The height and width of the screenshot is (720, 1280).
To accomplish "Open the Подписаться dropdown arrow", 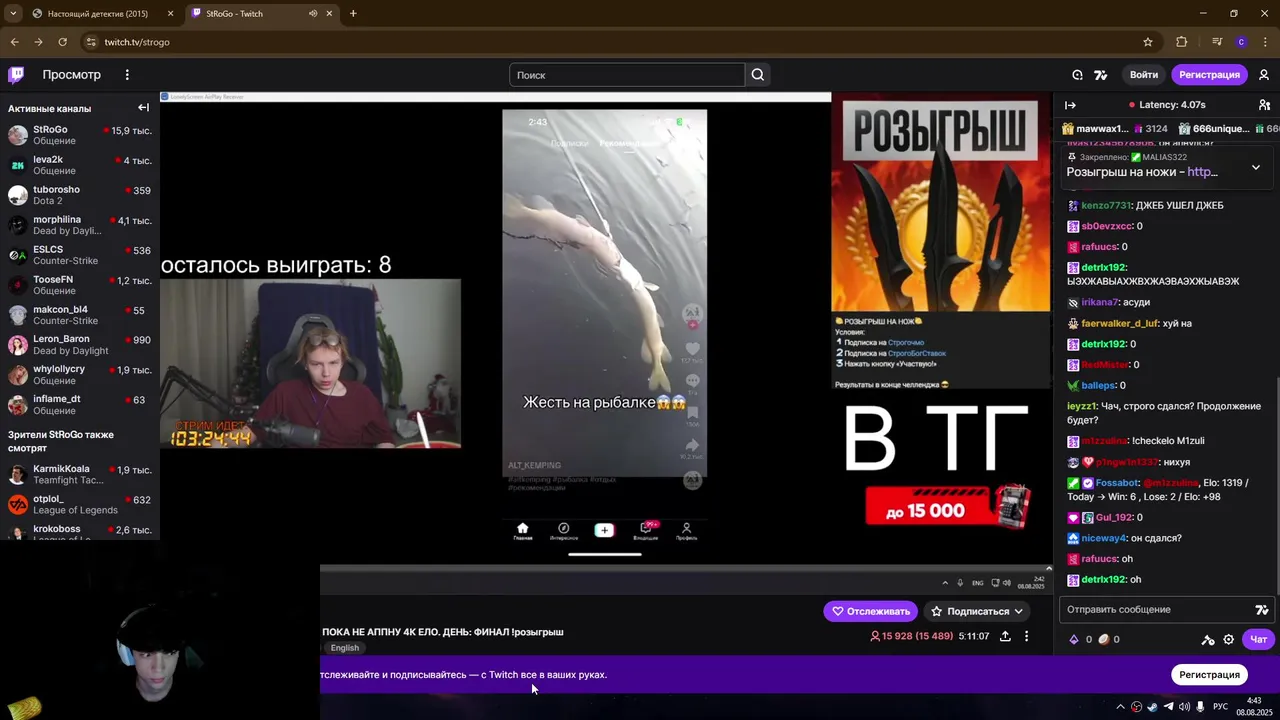I will click(x=1019, y=611).
